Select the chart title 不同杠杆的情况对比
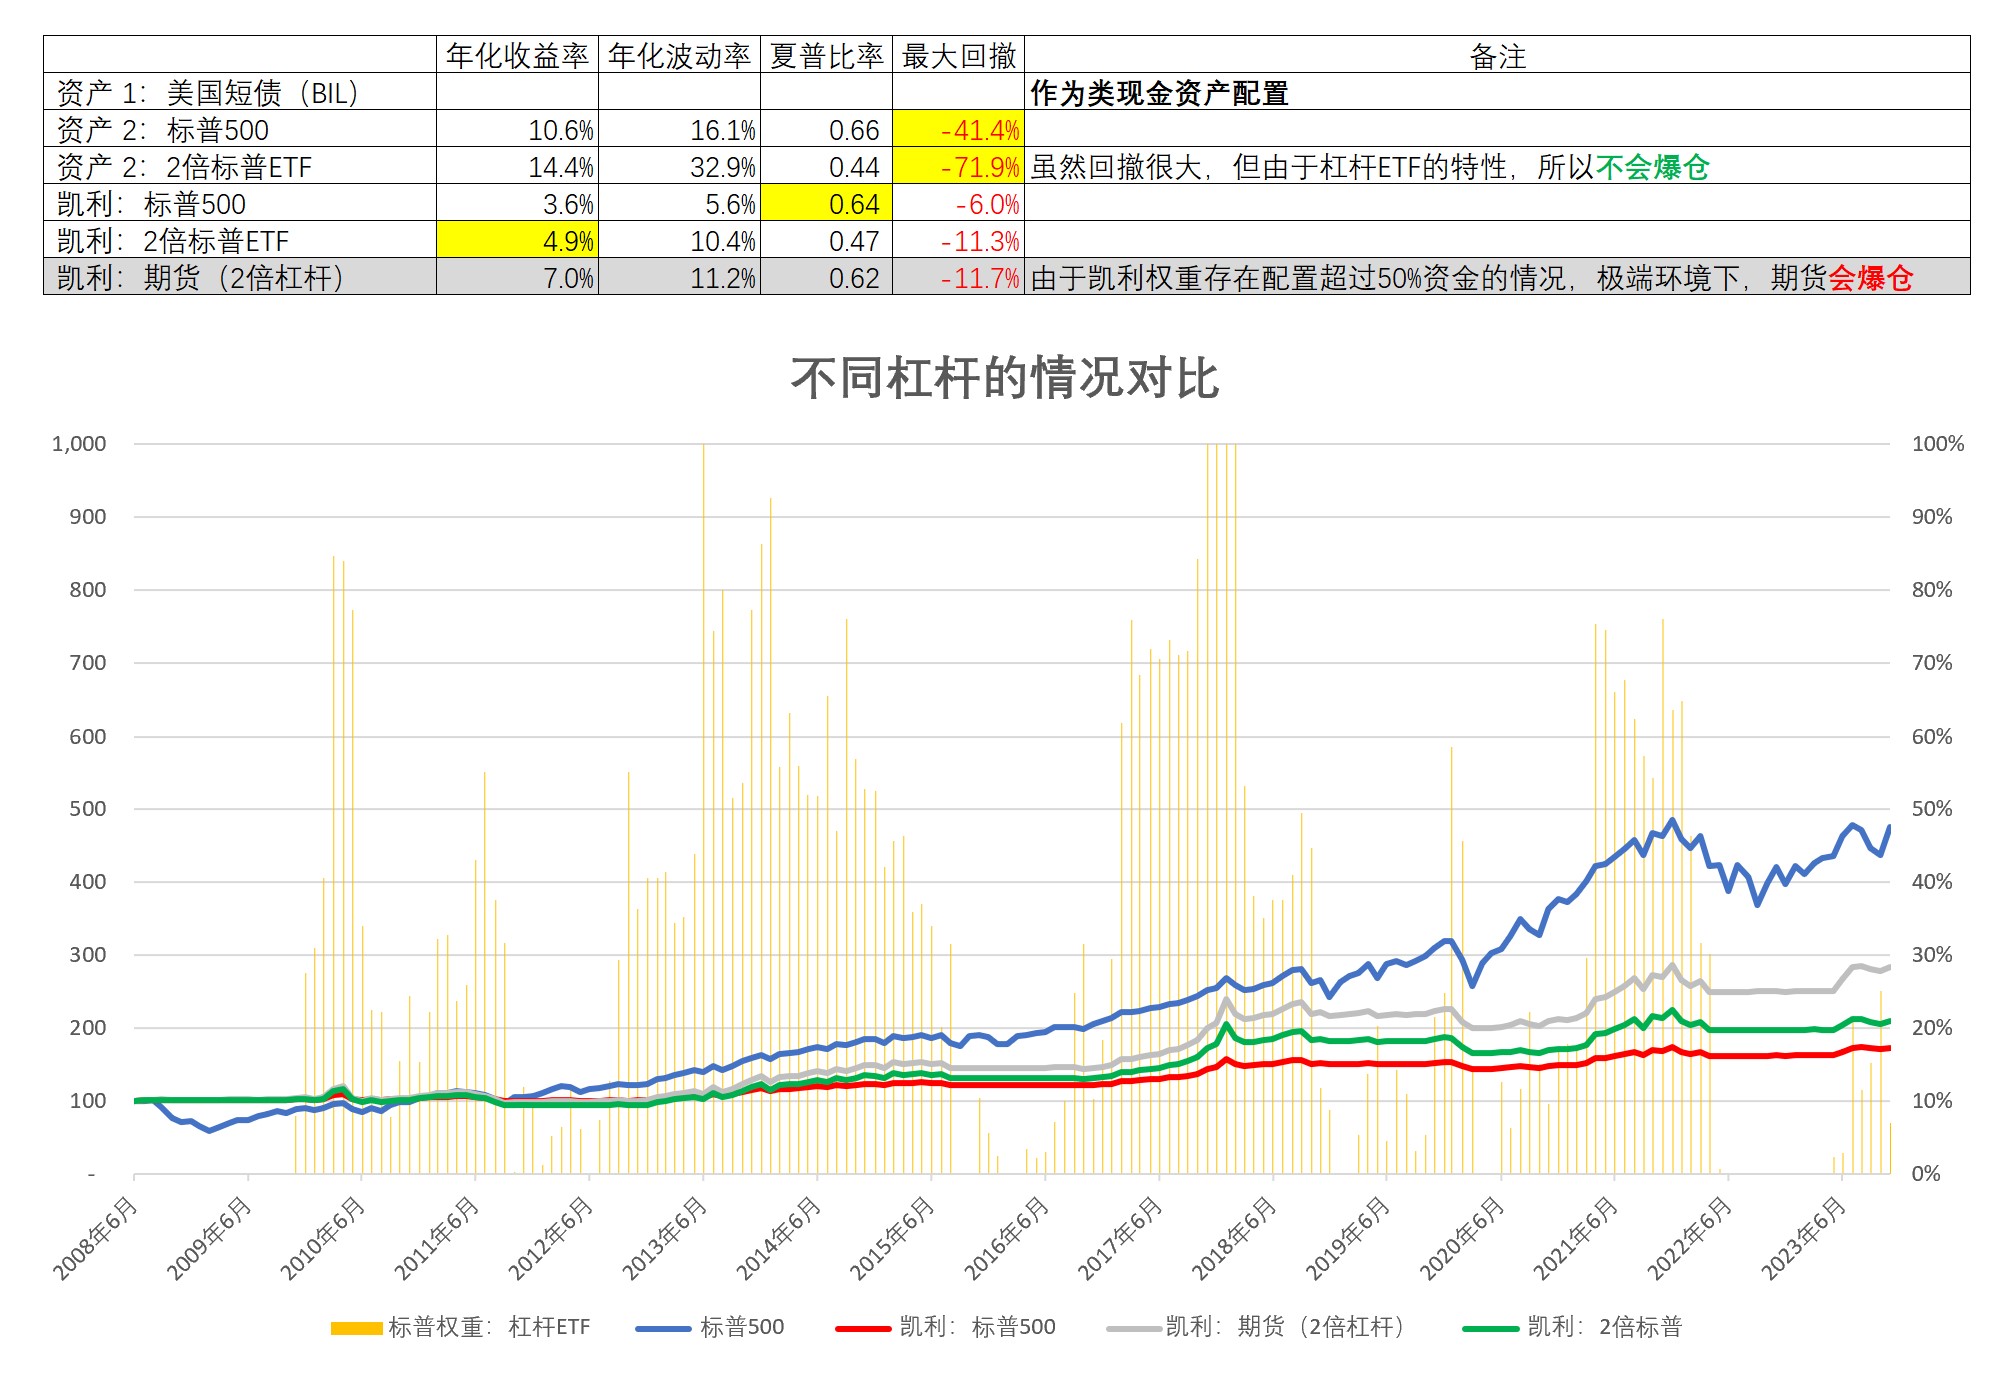Viewport: 1998px width, 1374px height. [x=1004, y=378]
